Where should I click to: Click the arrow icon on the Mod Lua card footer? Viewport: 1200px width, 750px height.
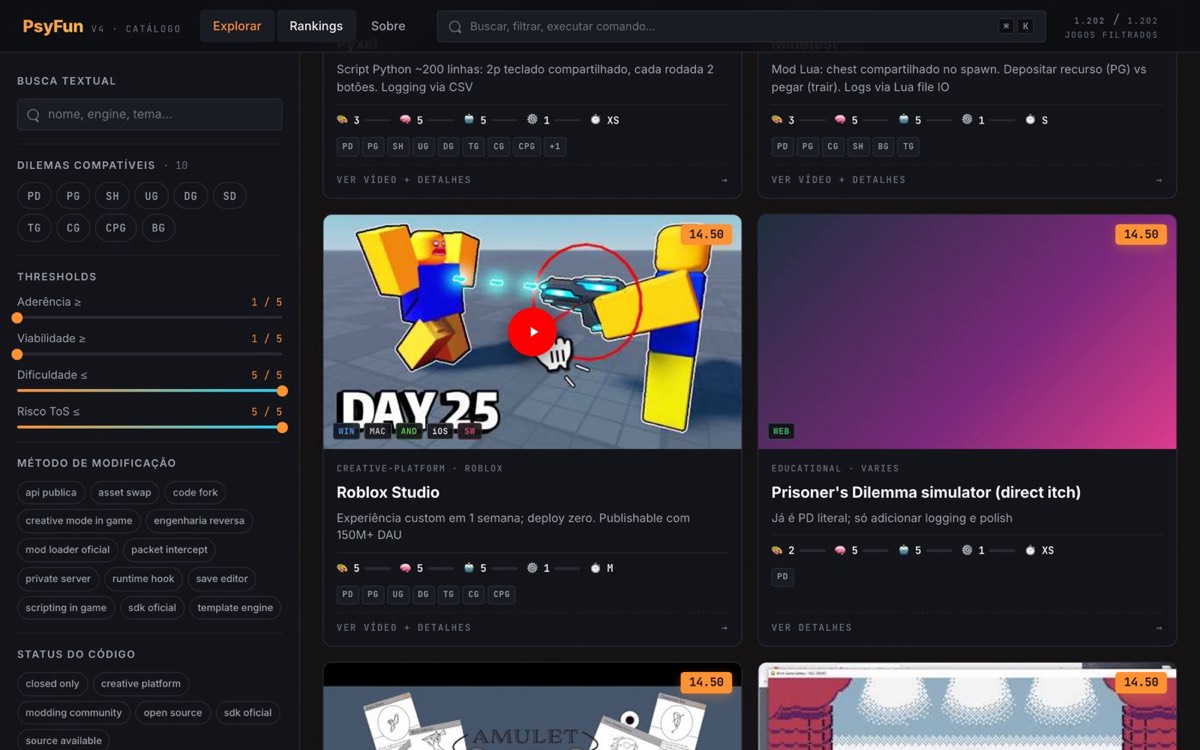click(x=1159, y=180)
